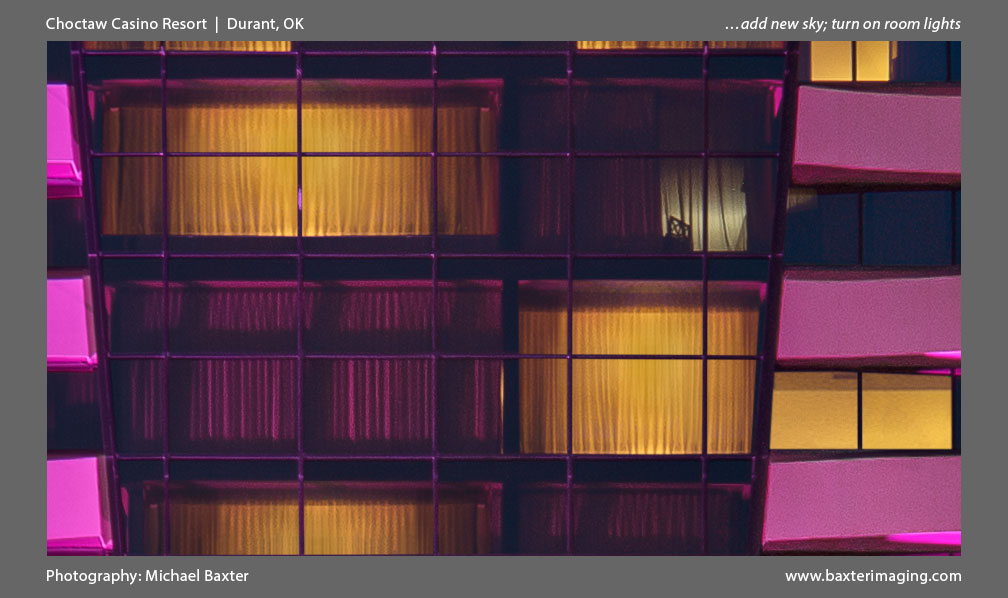Click the white-curtained window in upper row
The image size is (1008, 598).
(703, 205)
